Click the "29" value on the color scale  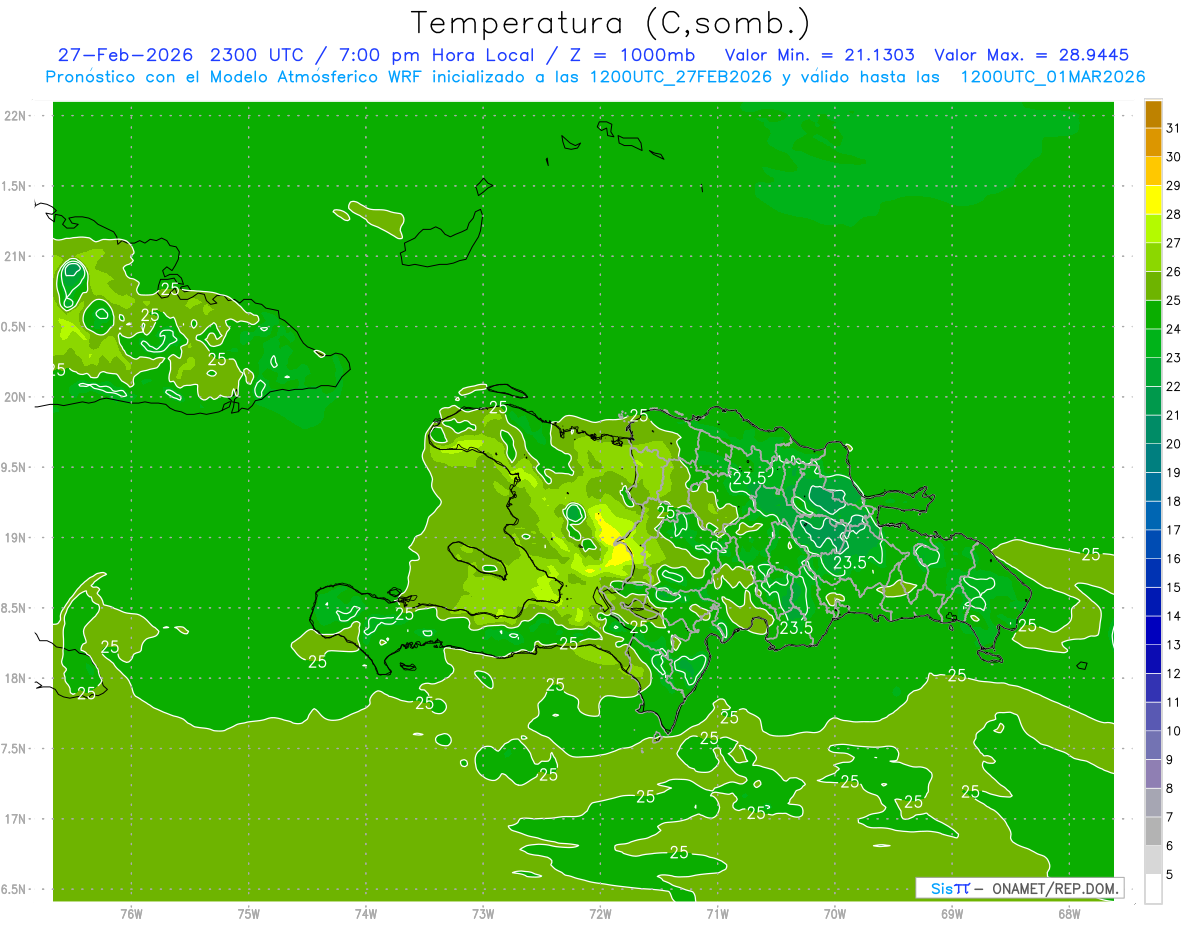1174,185
